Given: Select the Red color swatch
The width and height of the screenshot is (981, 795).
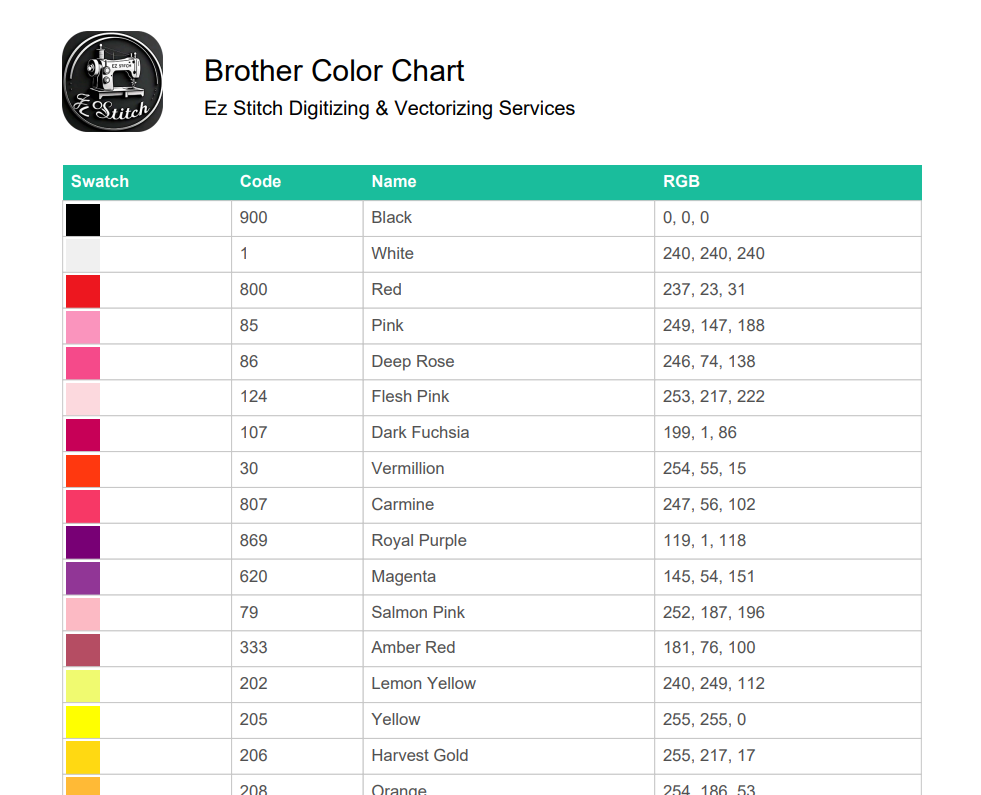Looking at the screenshot, I should [x=83, y=291].
